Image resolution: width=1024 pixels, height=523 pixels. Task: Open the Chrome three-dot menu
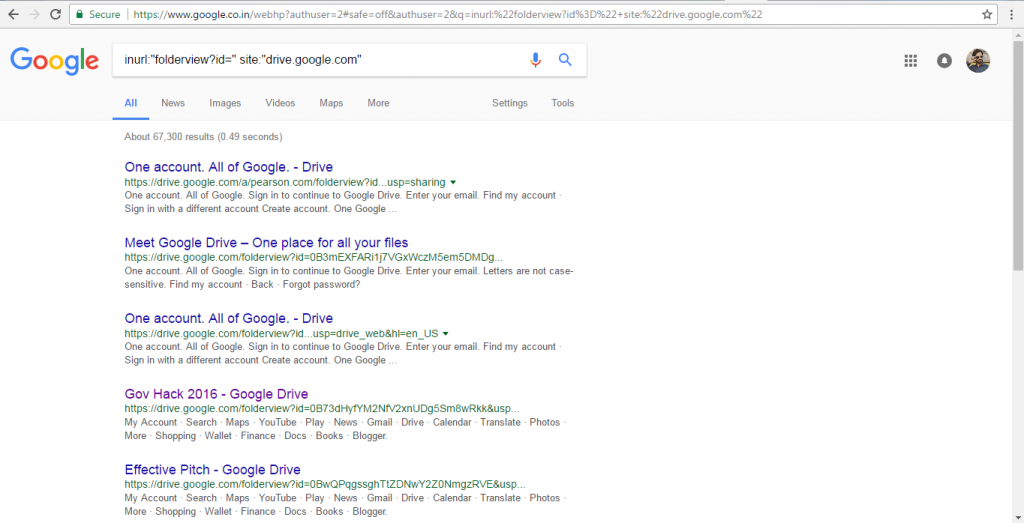pos(1011,14)
